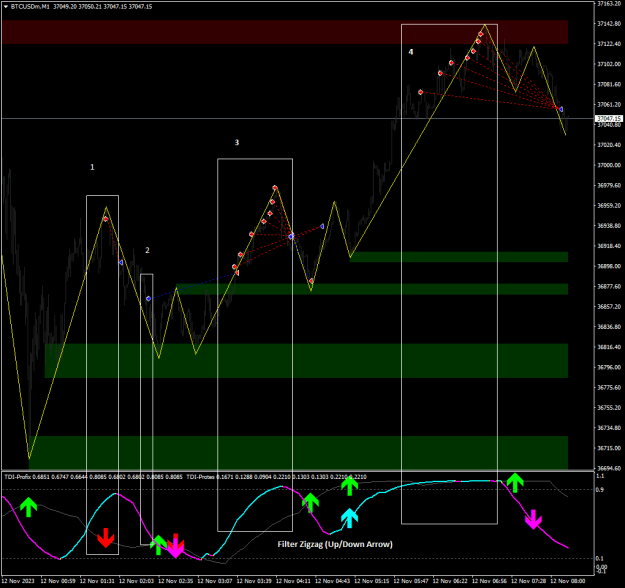Click price axis label 37020.40

[x=609, y=145]
